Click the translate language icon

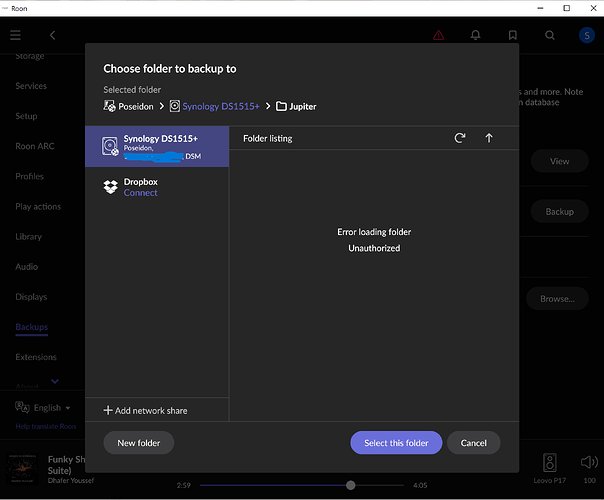pos(22,407)
